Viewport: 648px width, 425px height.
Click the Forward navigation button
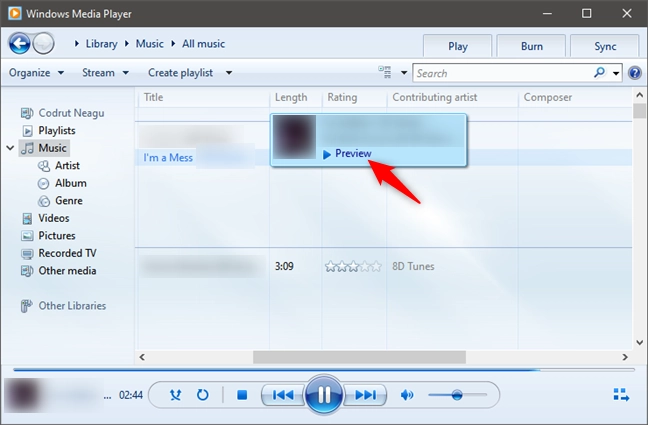[43, 43]
